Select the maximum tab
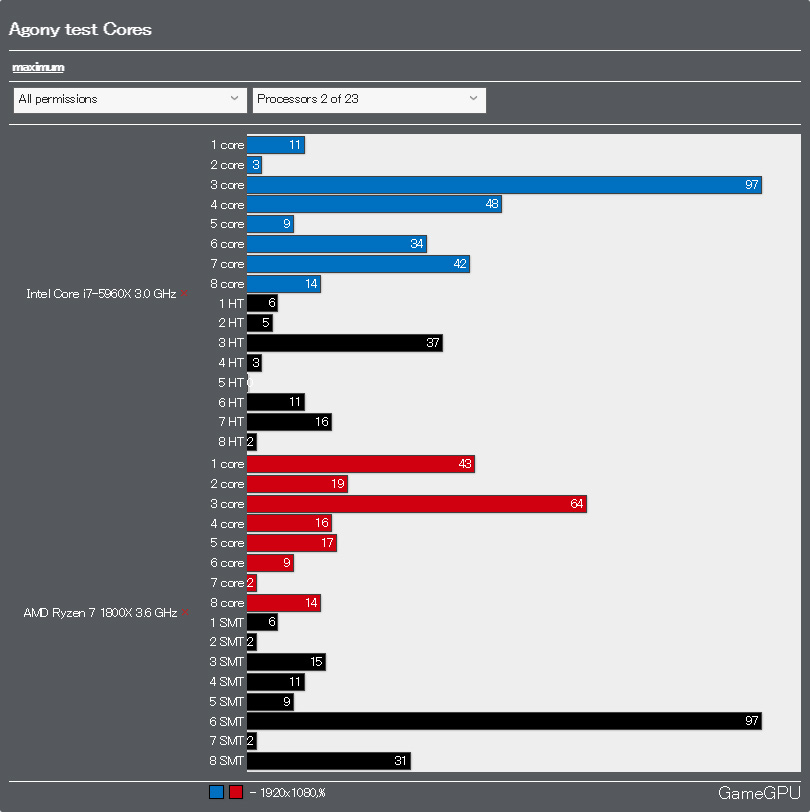Image resolution: width=810 pixels, height=812 pixels. click(x=38, y=67)
